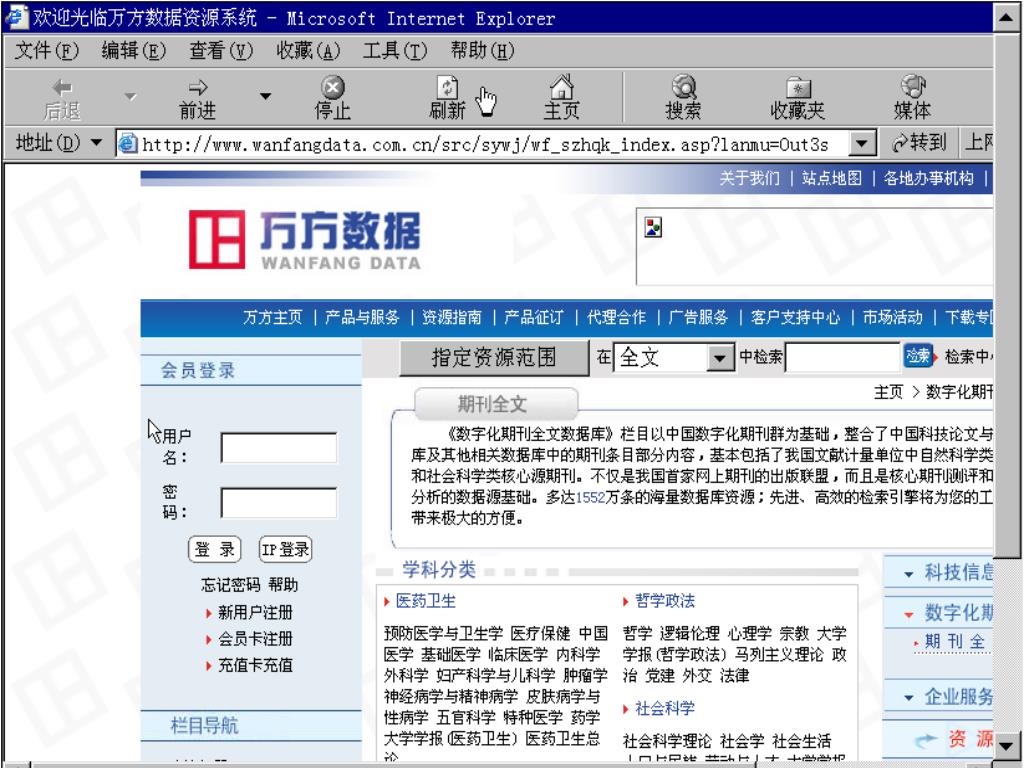Screen dimensions: 1024x768
Task: Open the 帮助(H) menu
Action: (x=483, y=50)
